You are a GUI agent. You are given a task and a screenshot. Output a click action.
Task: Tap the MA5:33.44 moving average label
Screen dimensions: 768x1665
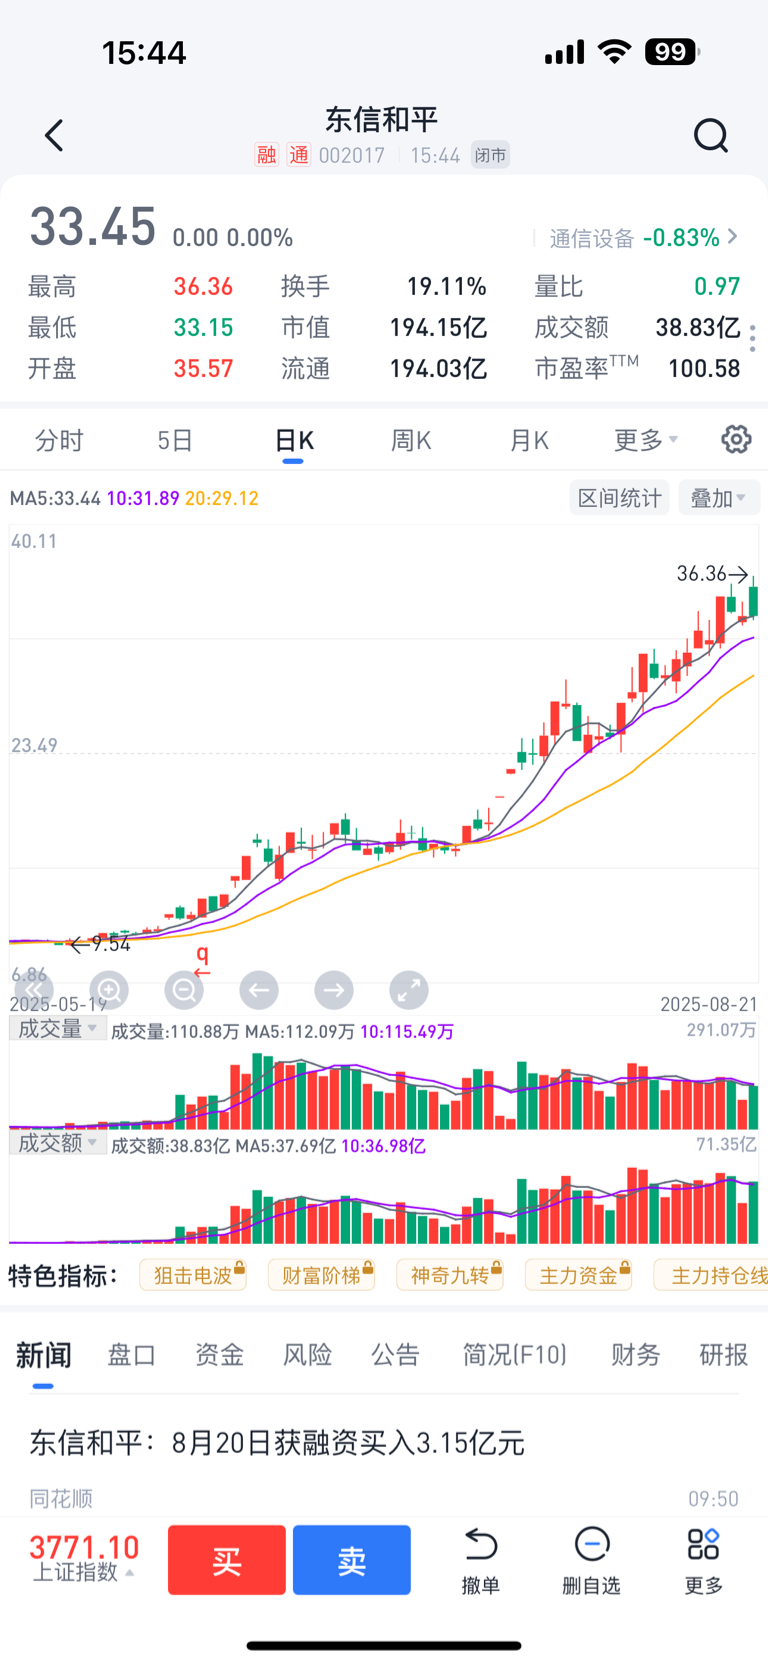(x=55, y=498)
